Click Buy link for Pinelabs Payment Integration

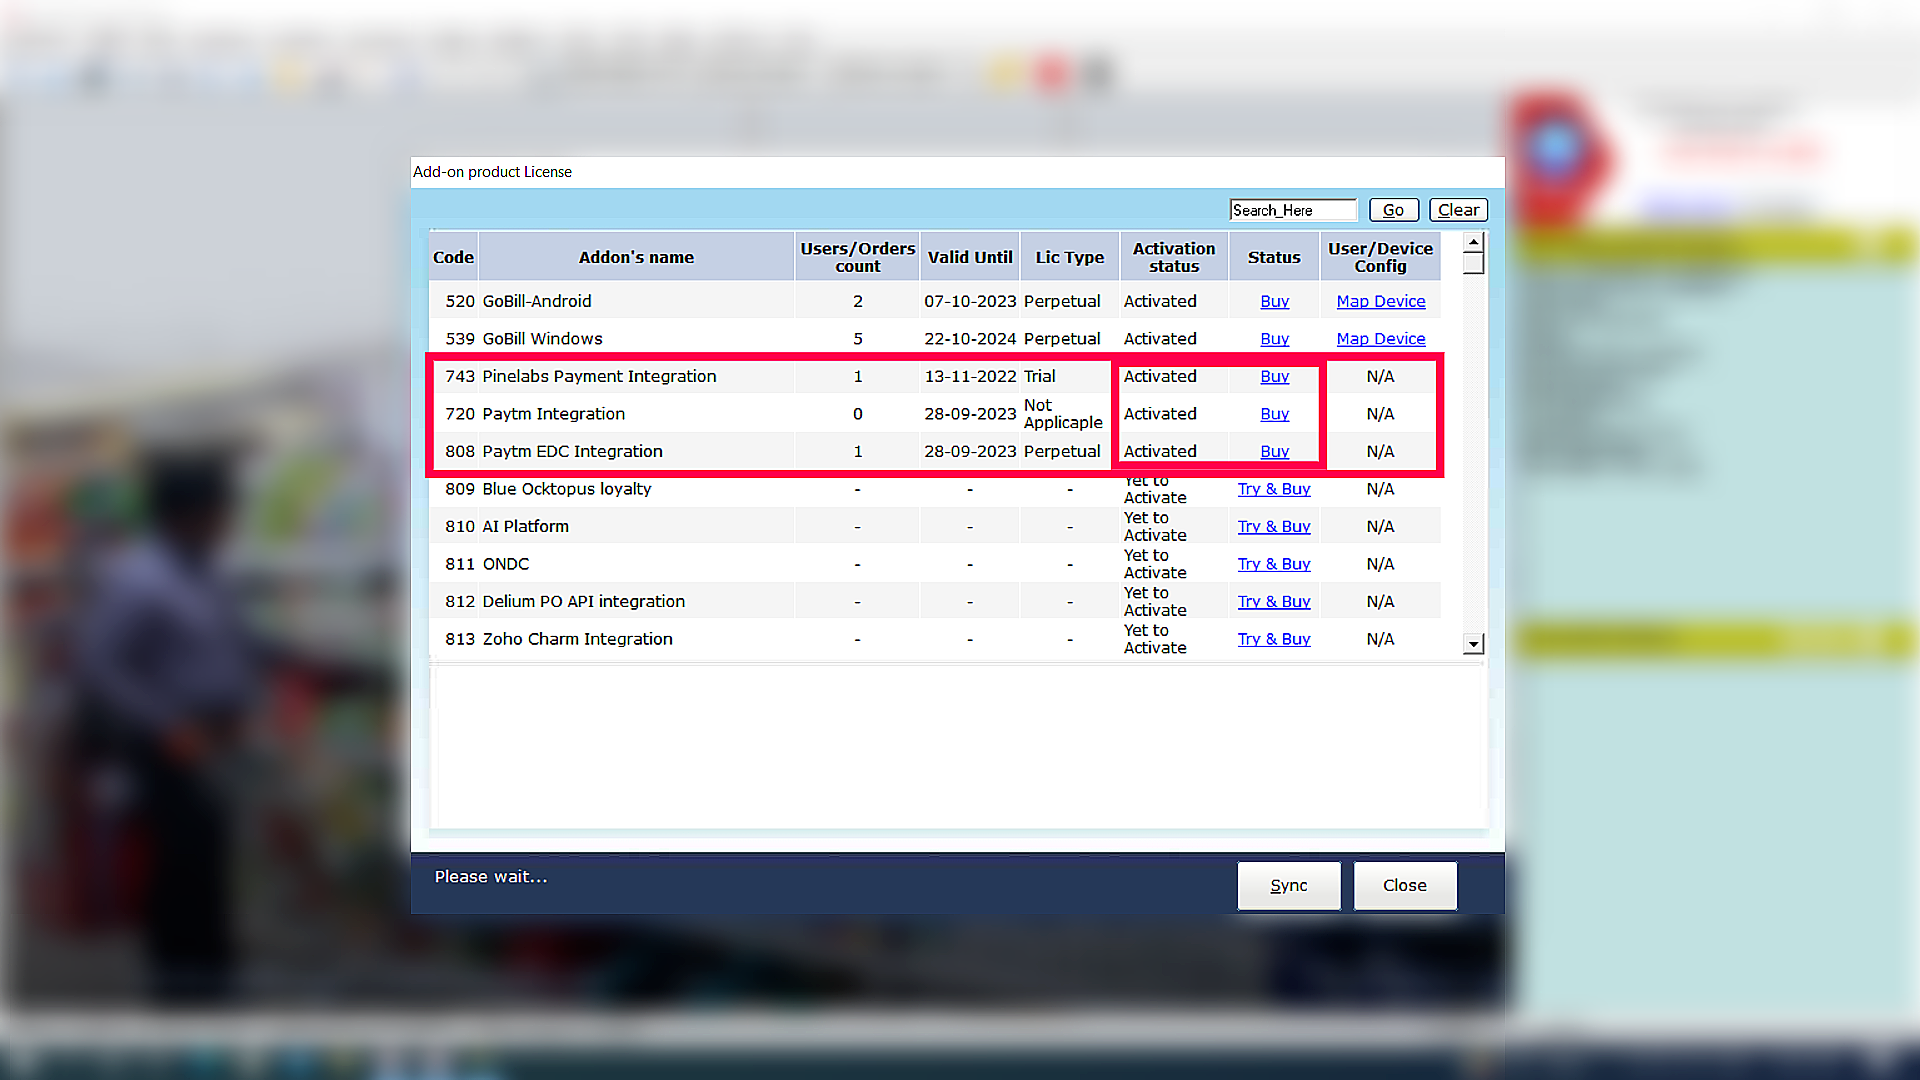click(x=1274, y=376)
